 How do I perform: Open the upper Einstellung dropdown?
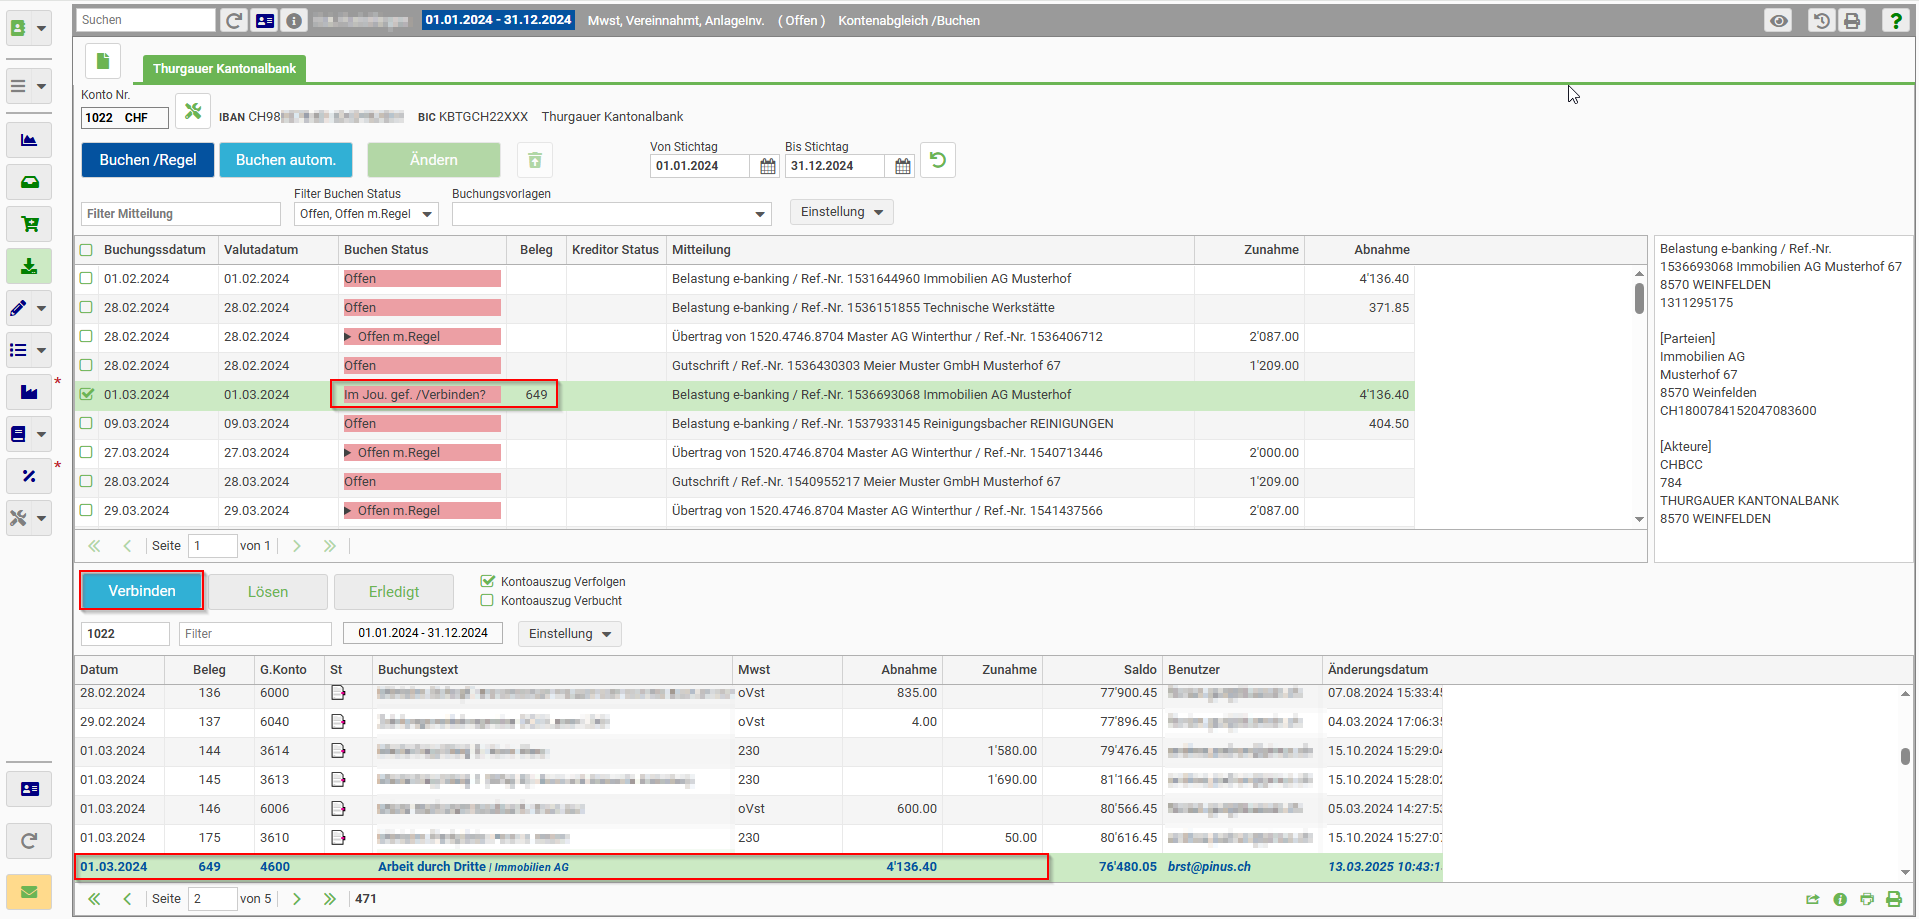[841, 212]
